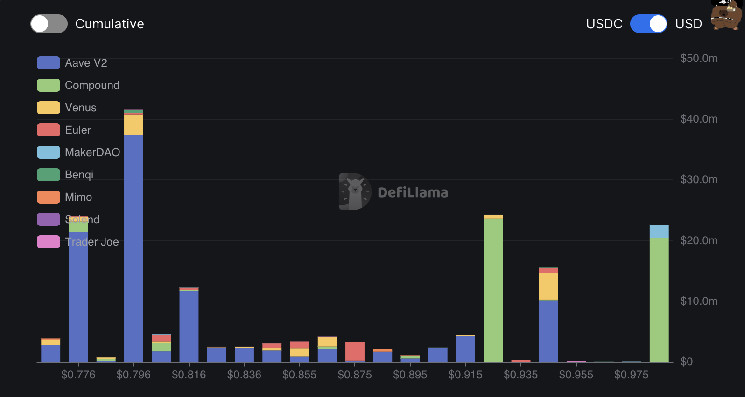Click the Euler bar at $0.875
The width and height of the screenshot is (745, 397).
tap(355, 351)
